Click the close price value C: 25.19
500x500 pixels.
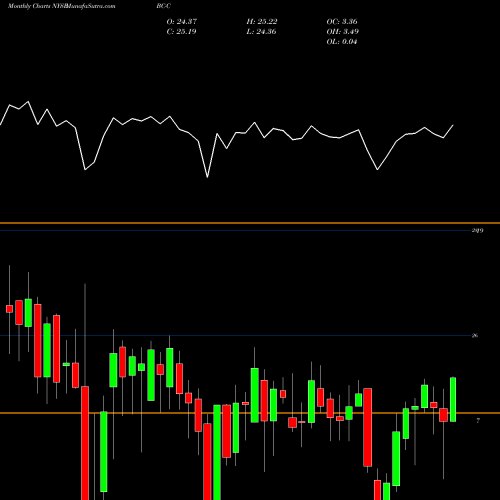[181, 32]
